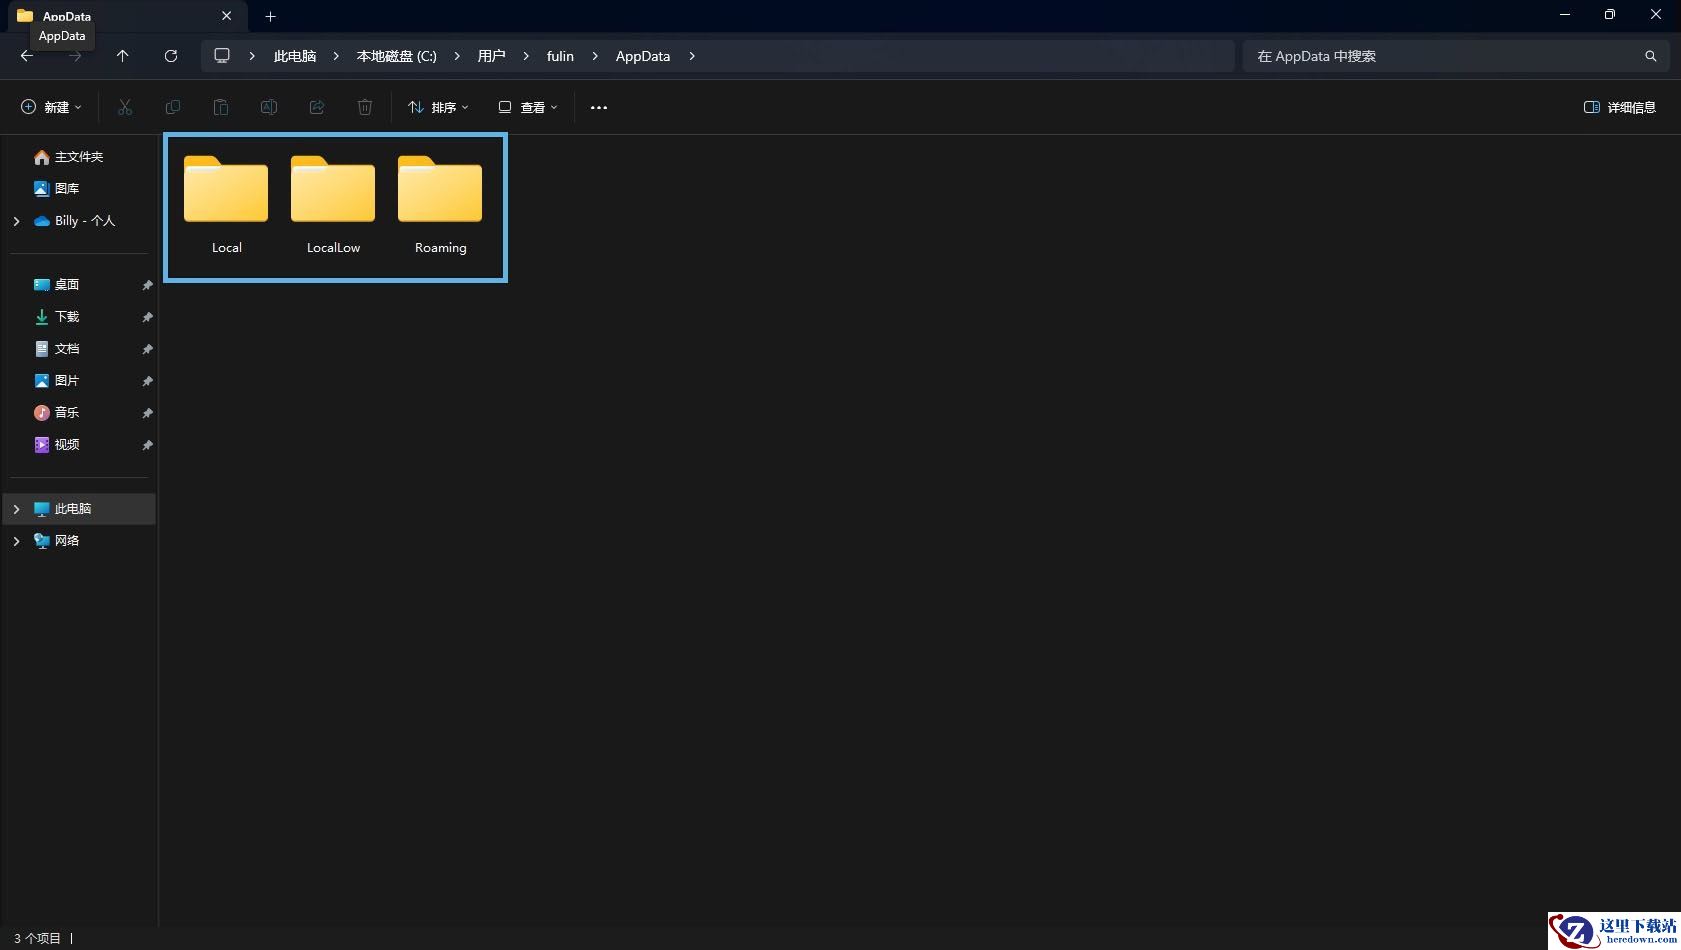Expand the 此电脑 tree node
Screen dimensions: 1681x950
pyautogui.click(x=16, y=509)
